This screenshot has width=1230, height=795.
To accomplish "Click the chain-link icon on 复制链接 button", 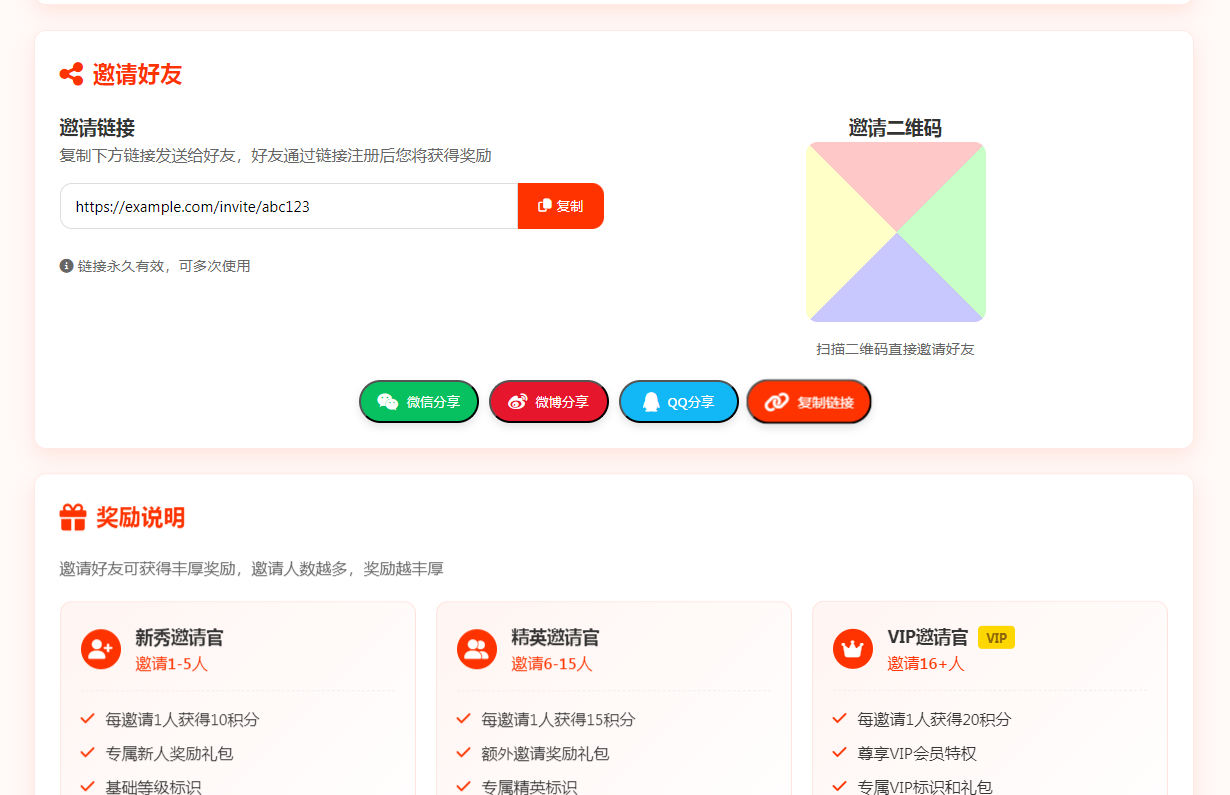I will coord(775,401).
